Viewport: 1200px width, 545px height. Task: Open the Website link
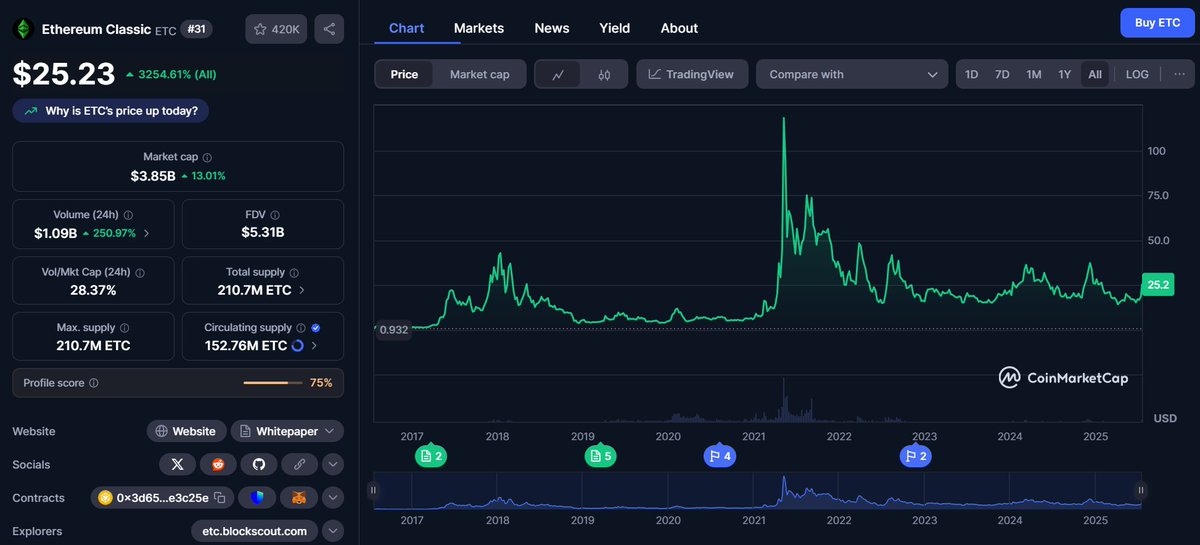pyautogui.click(x=186, y=431)
